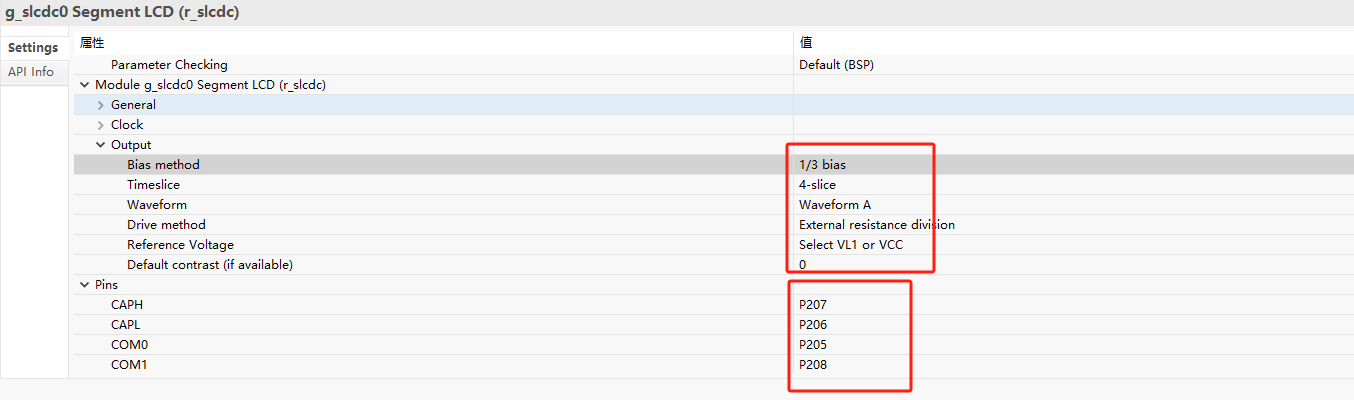Open the API Info tab
The width and height of the screenshot is (1354, 400).
pyautogui.click(x=31, y=72)
